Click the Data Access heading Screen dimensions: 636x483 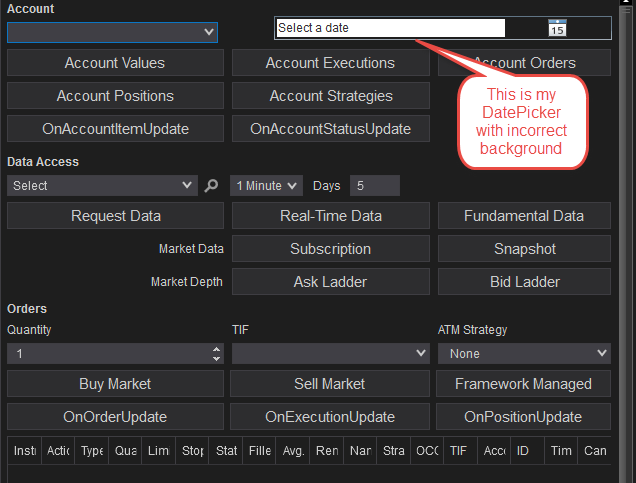[43, 162]
